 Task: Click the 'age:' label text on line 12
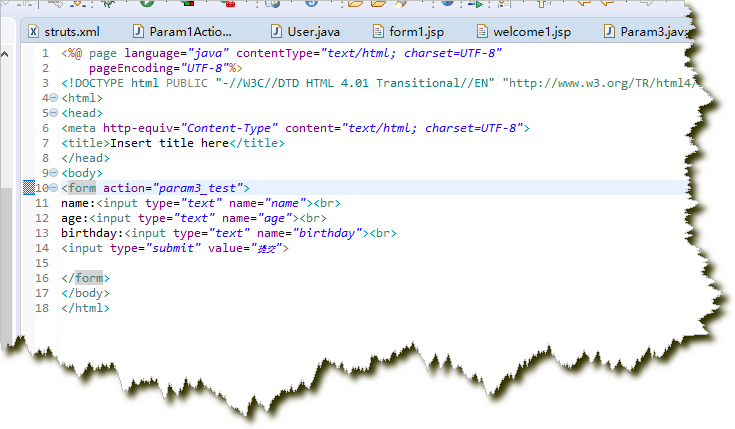[x=75, y=218]
